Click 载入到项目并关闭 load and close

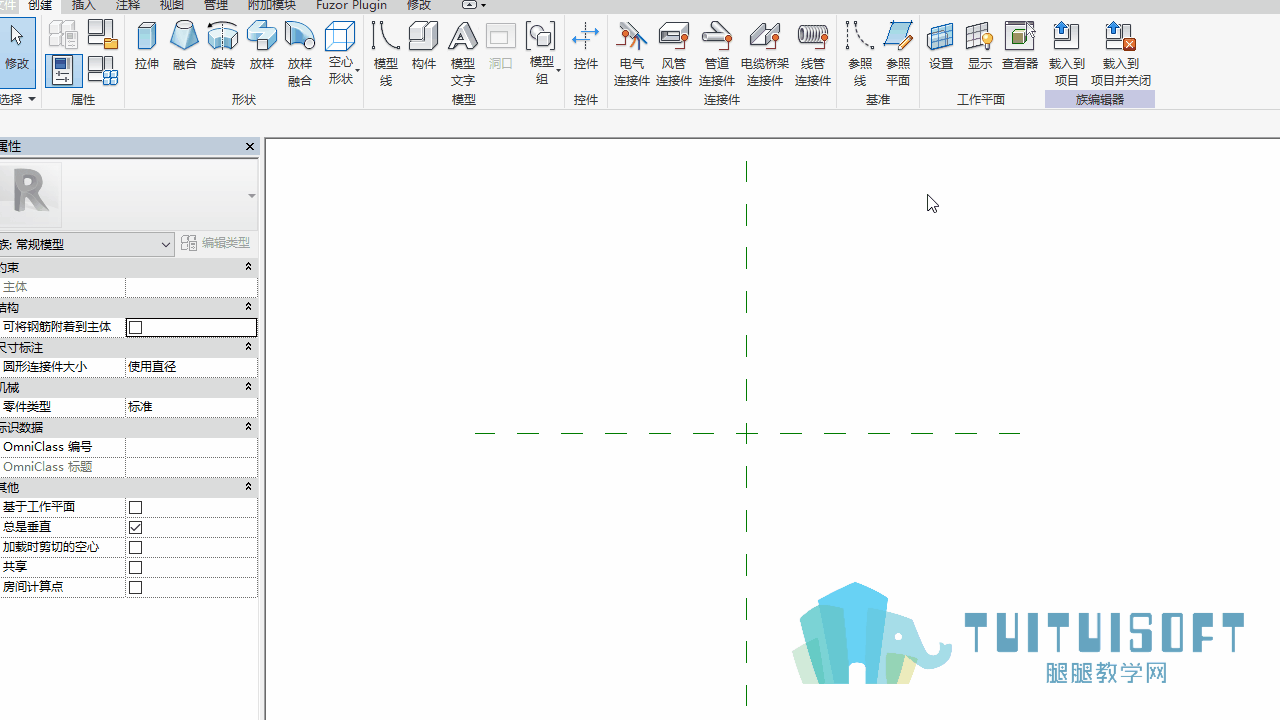(1121, 54)
